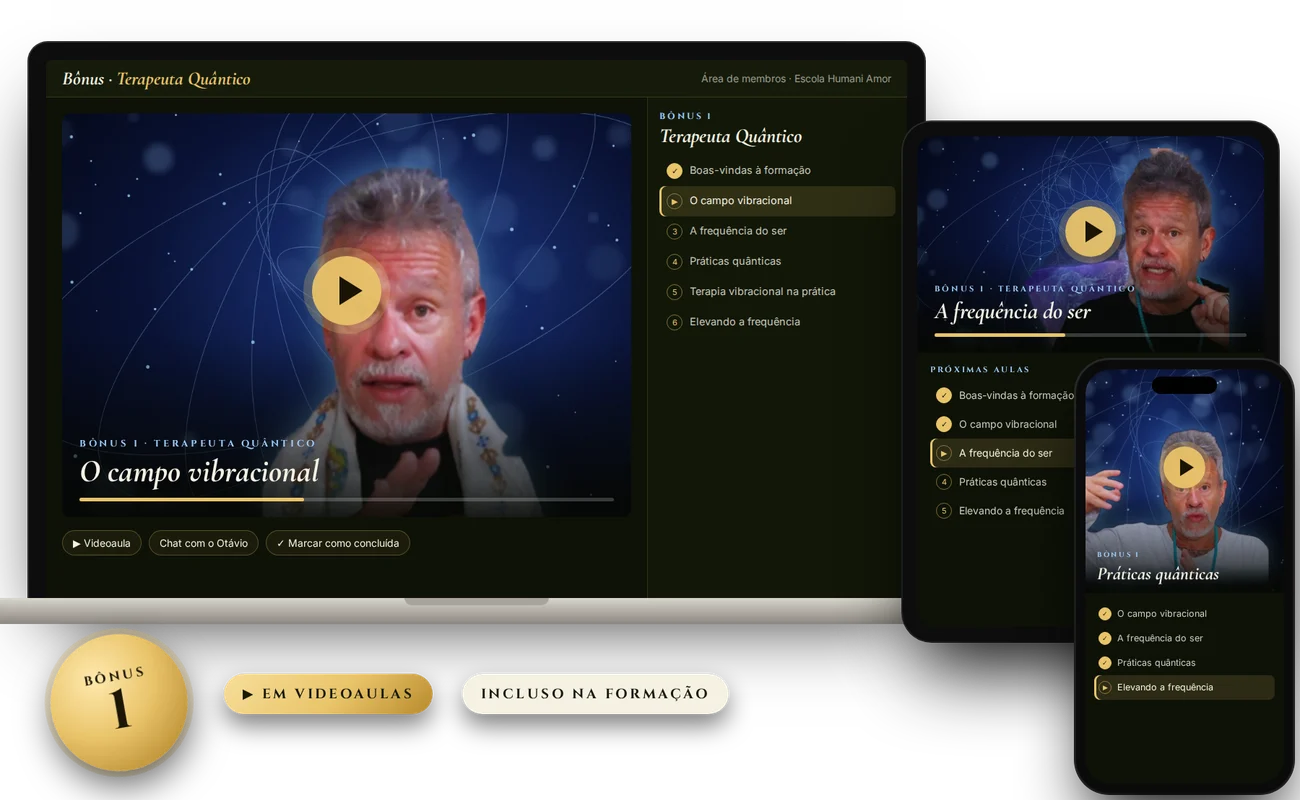Image resolution: width=1300 pixels, height=800 pixels.
Task: Select highlighted laptop lesson O campo vibracional
Action: (x=777, y=201)
